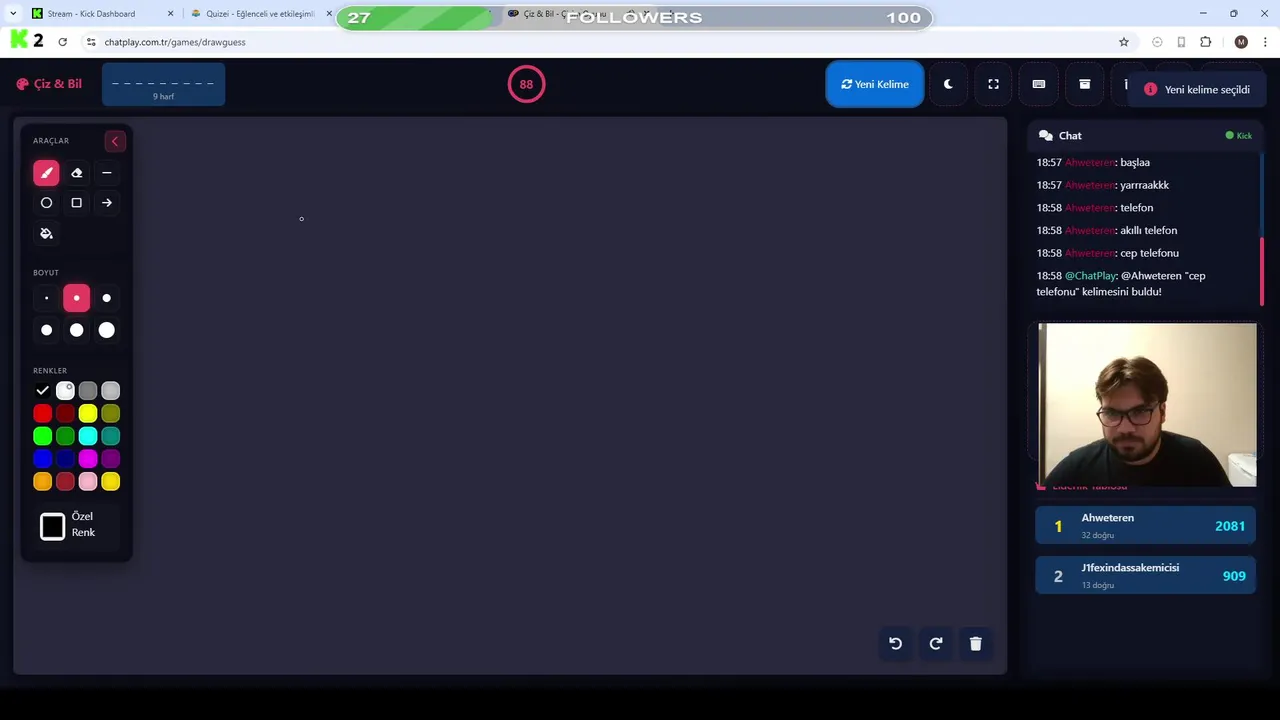Pick the golden yellow swatch in the bottom row
The width and height of the screenshot is (1280, 720).
111,482
